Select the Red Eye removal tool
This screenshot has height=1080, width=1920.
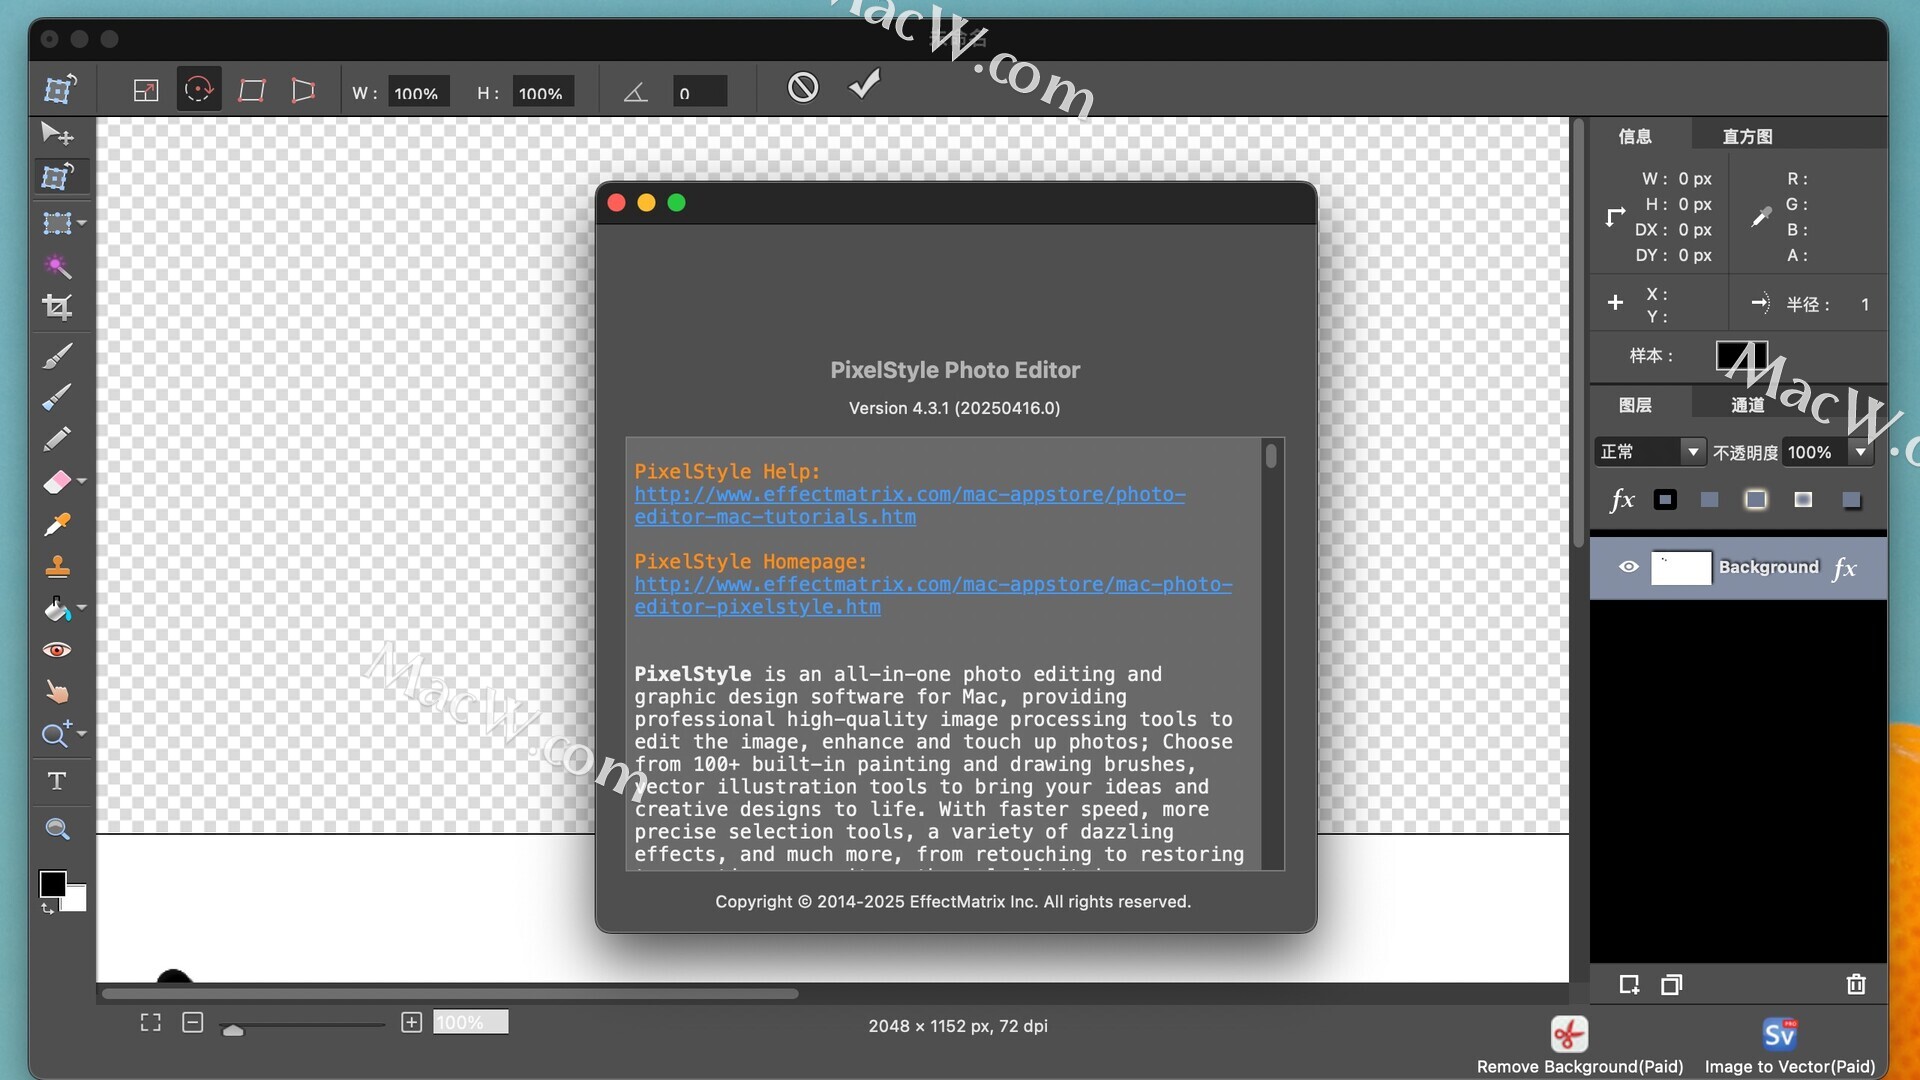pyautogui.click(x=57, y=651)
